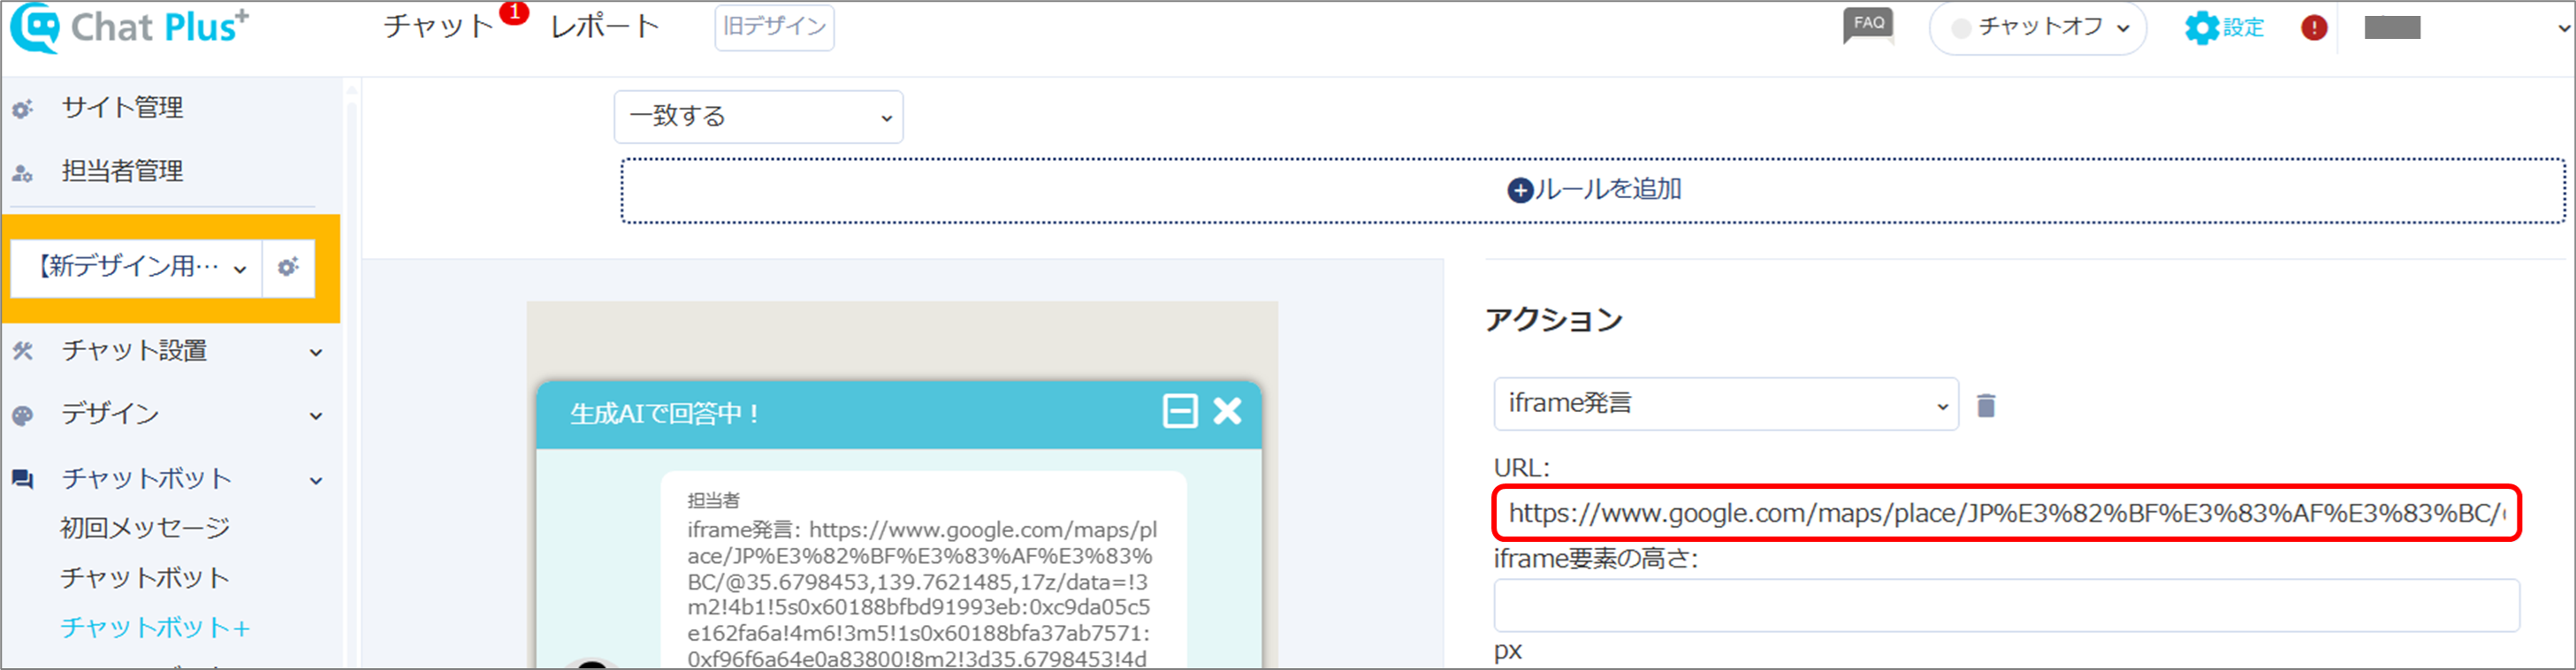Click the gear beside the site selector
The image size is (2576, 670).
click(x=288, y=267)
